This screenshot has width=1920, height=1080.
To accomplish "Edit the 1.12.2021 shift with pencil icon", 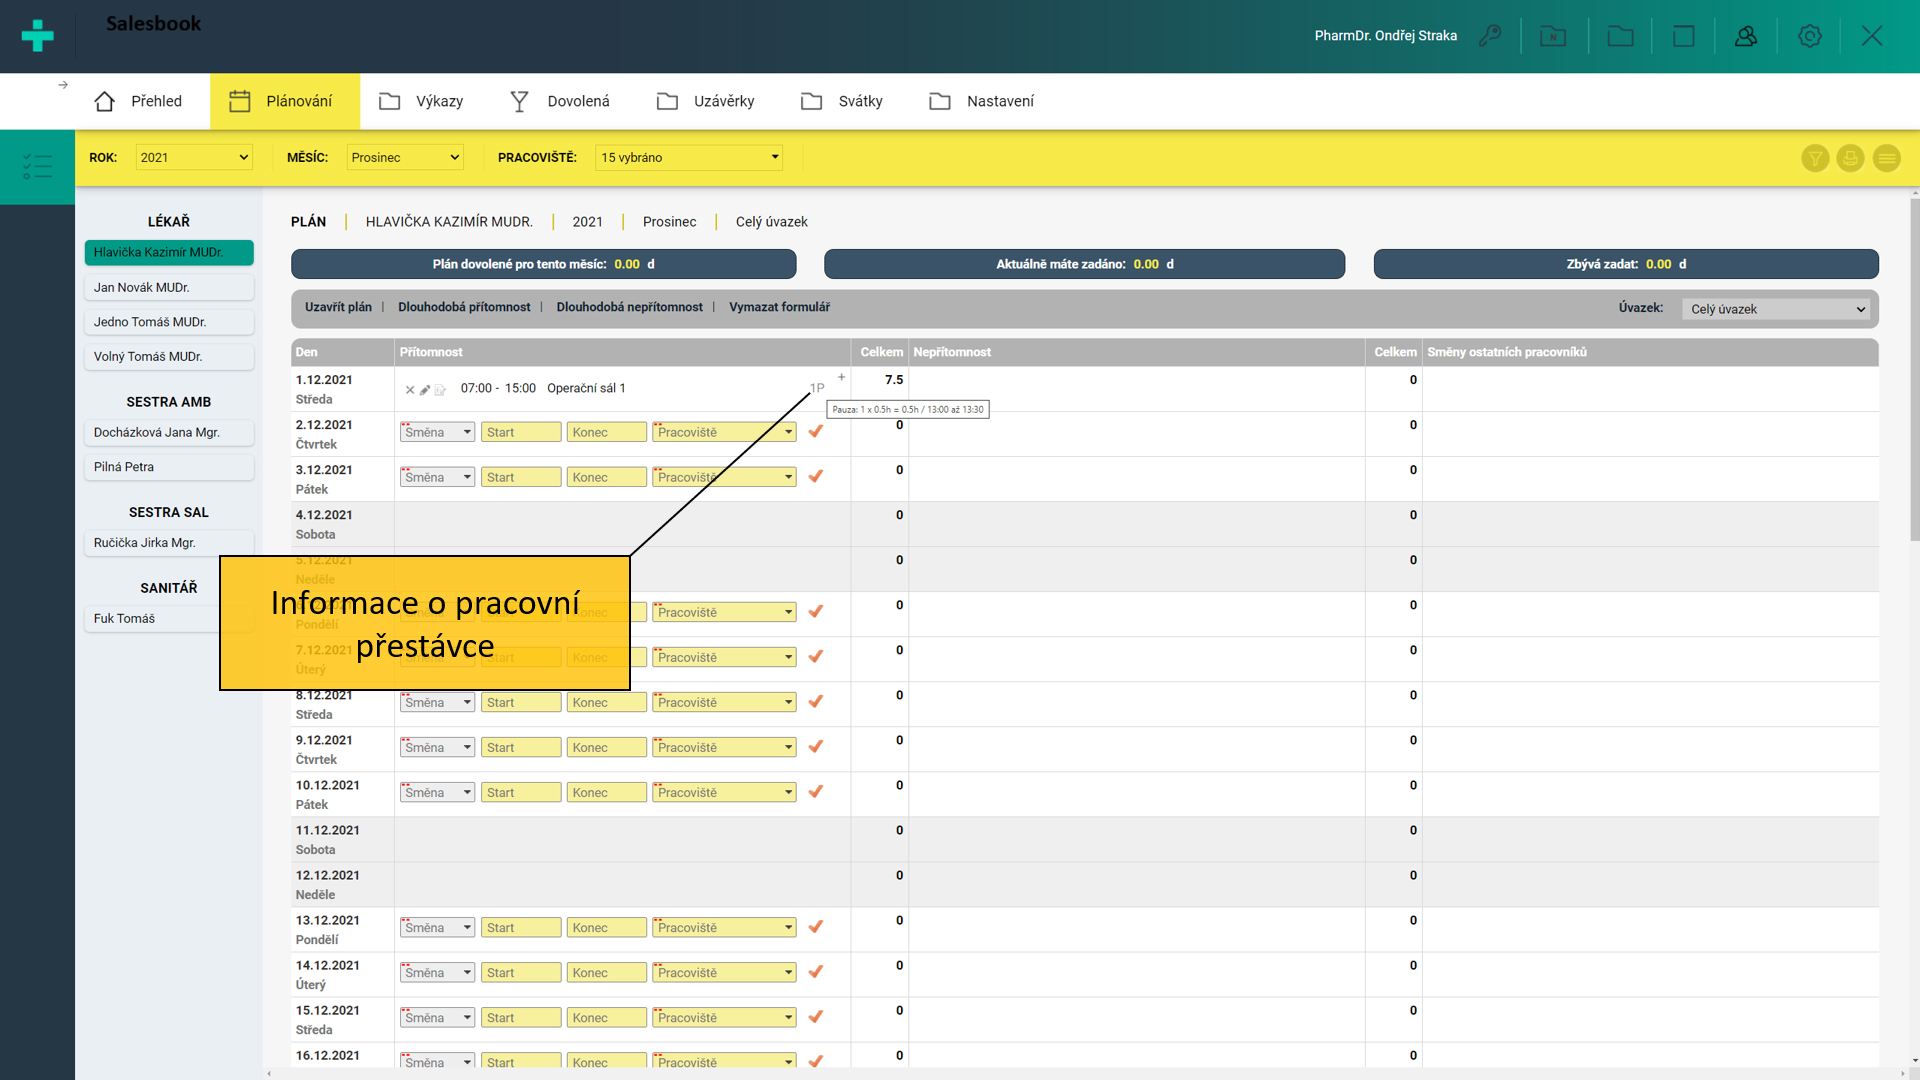I will click(425, 390).
